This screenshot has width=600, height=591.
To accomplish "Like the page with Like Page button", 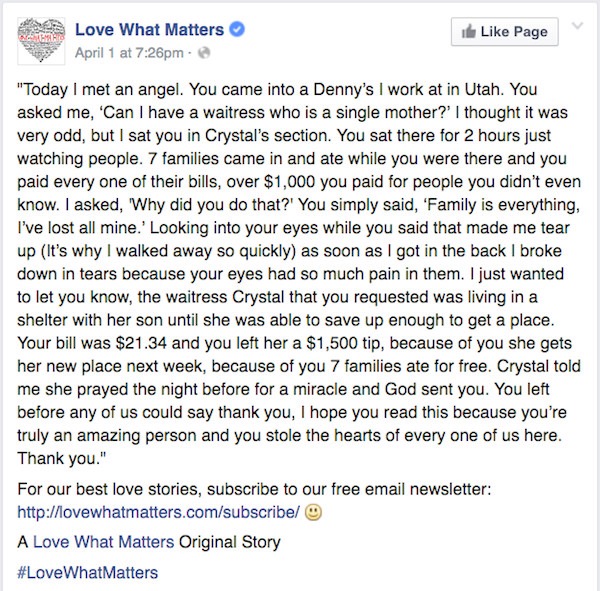I will point(504,31).
